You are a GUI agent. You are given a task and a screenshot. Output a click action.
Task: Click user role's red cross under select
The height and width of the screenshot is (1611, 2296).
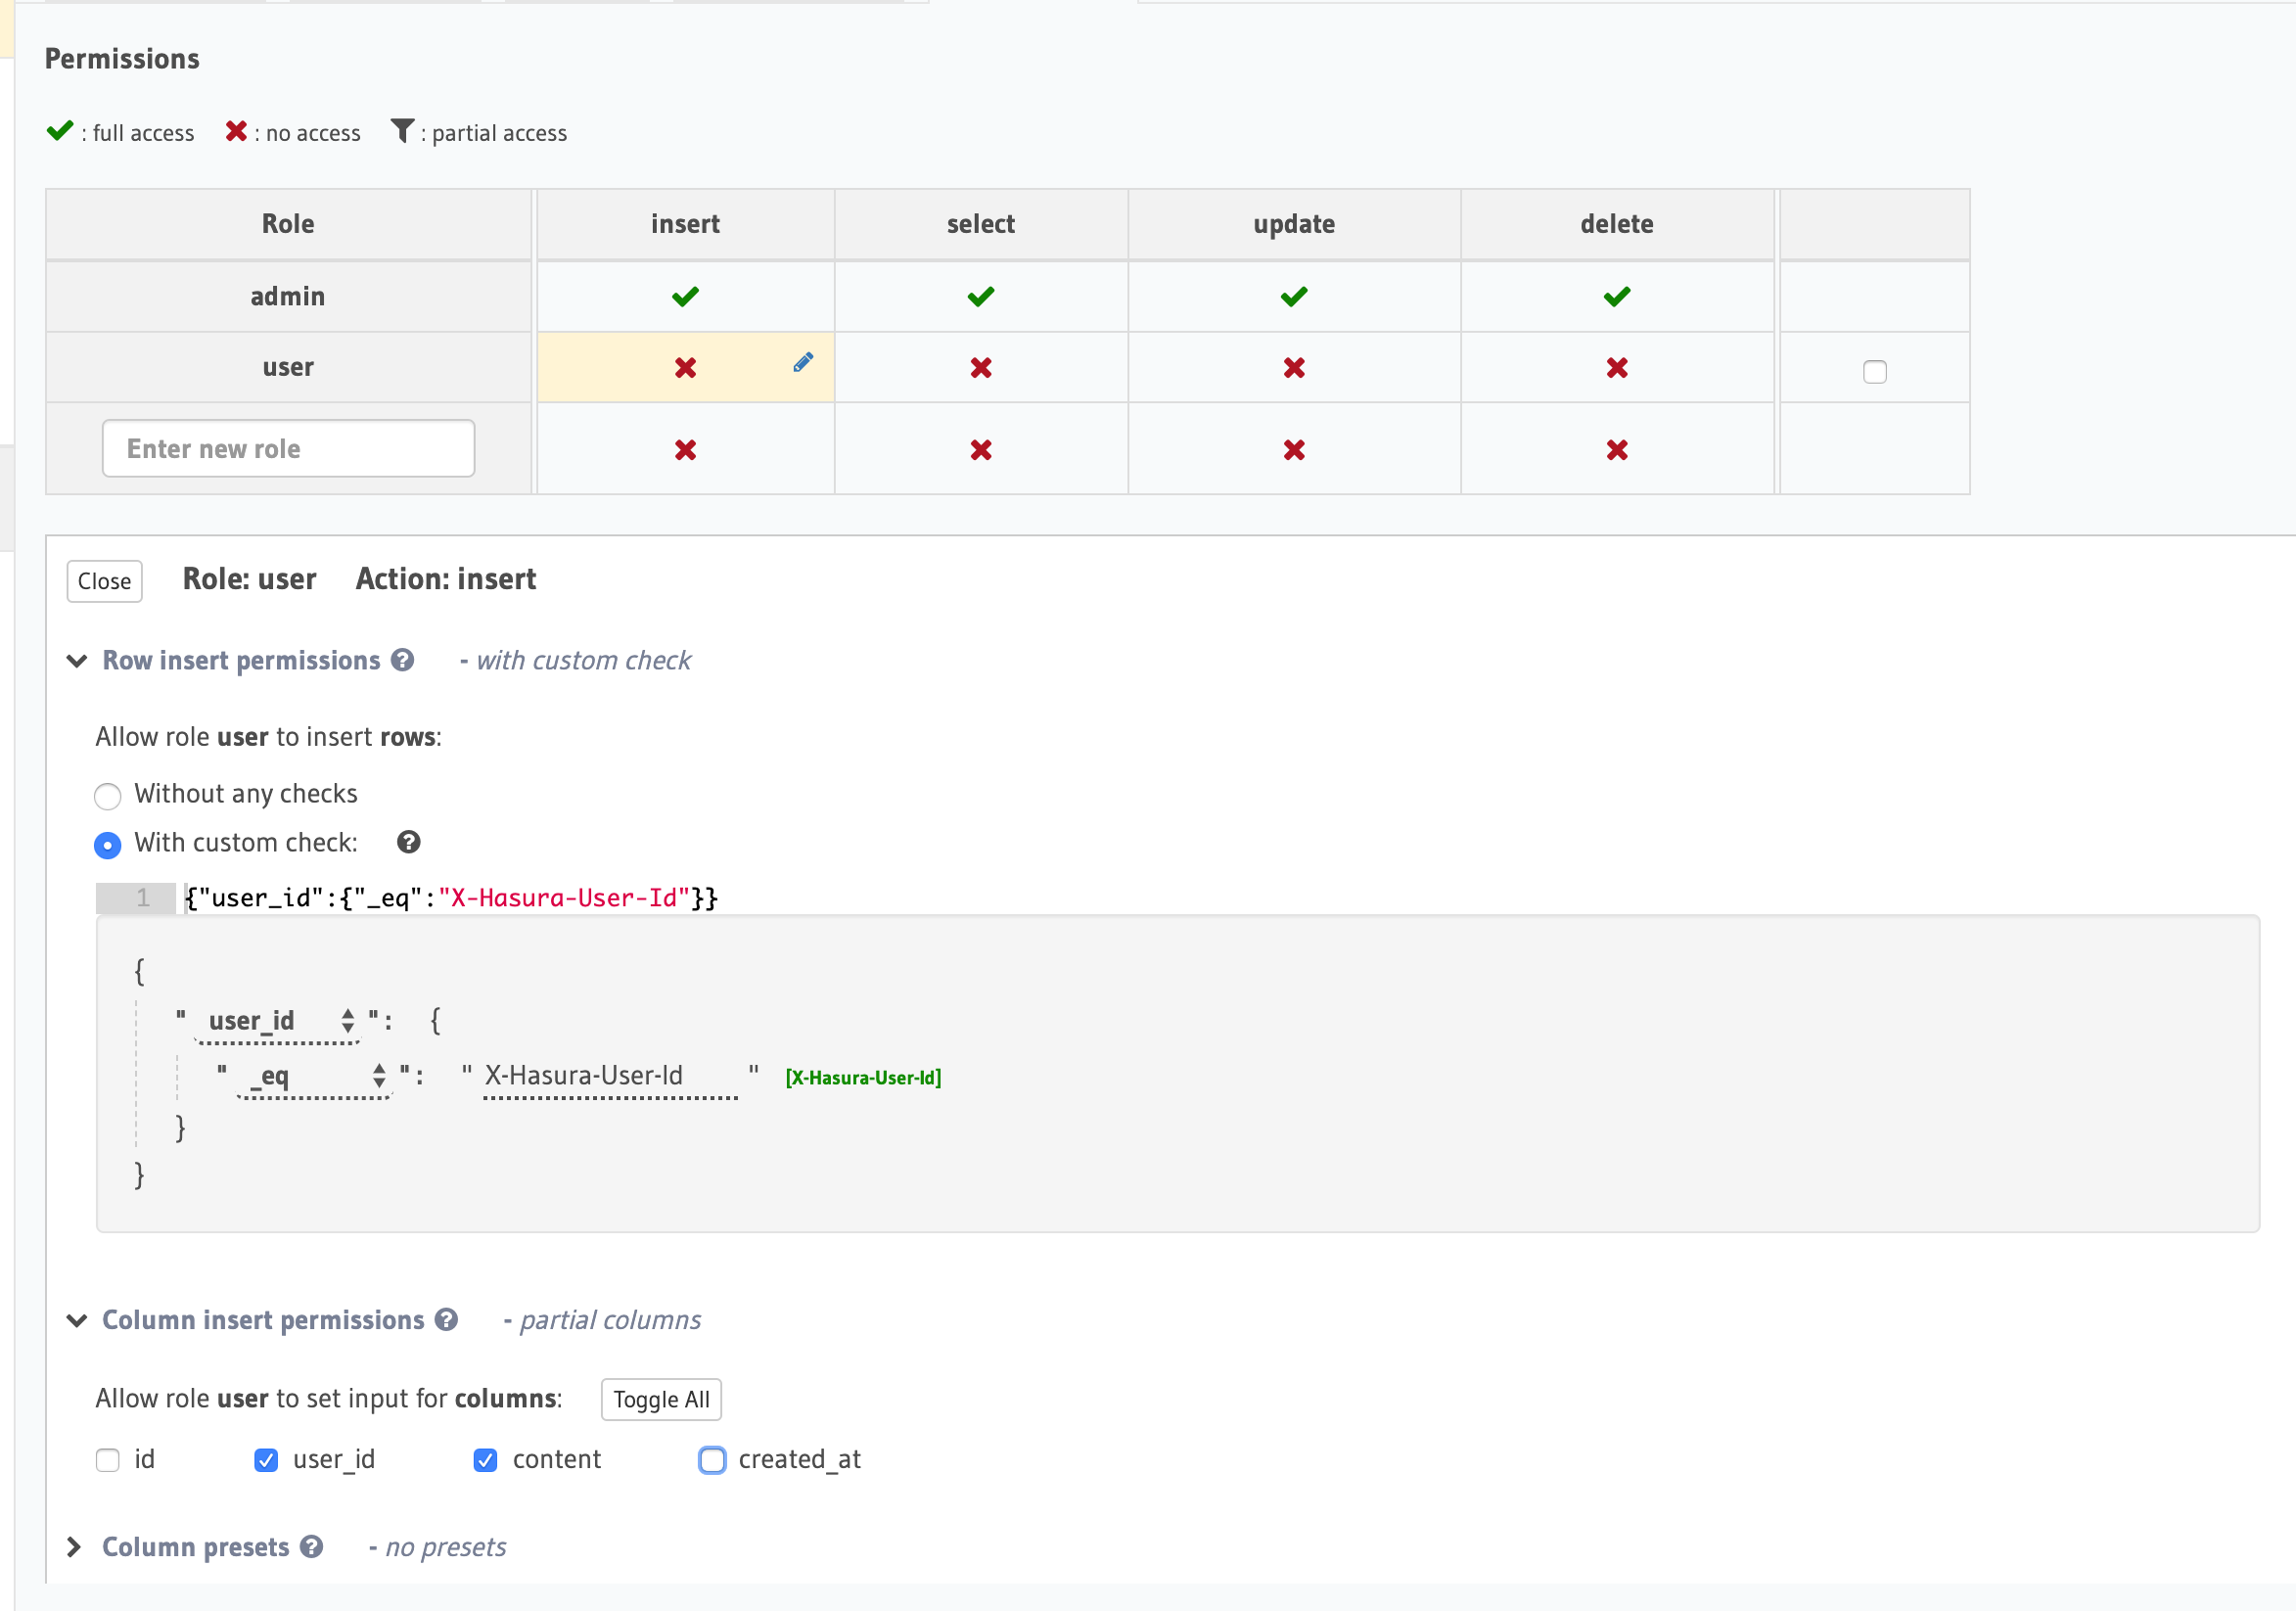[x=980, y=368]
